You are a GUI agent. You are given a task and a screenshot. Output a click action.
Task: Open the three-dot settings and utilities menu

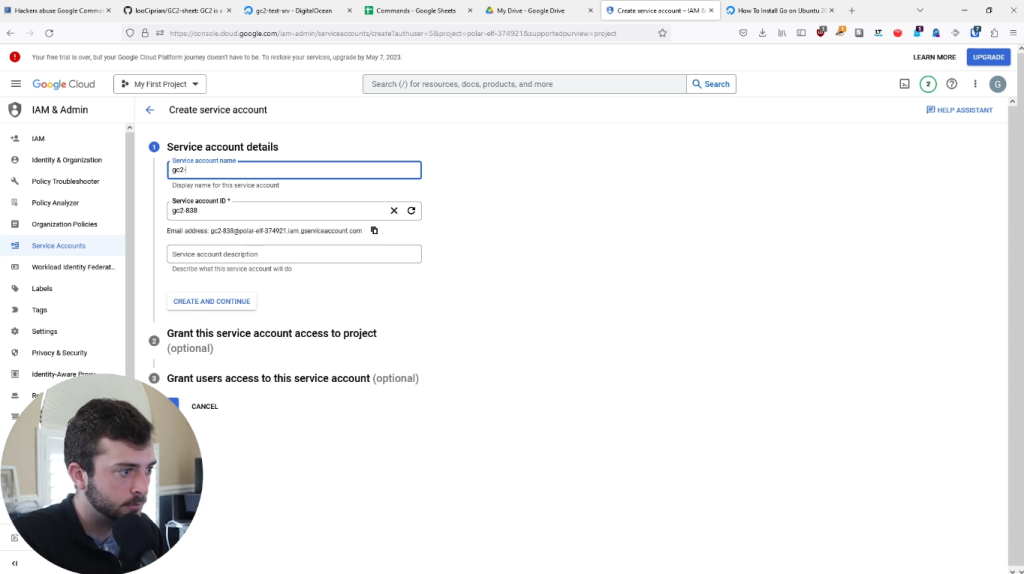coord(975,84)
